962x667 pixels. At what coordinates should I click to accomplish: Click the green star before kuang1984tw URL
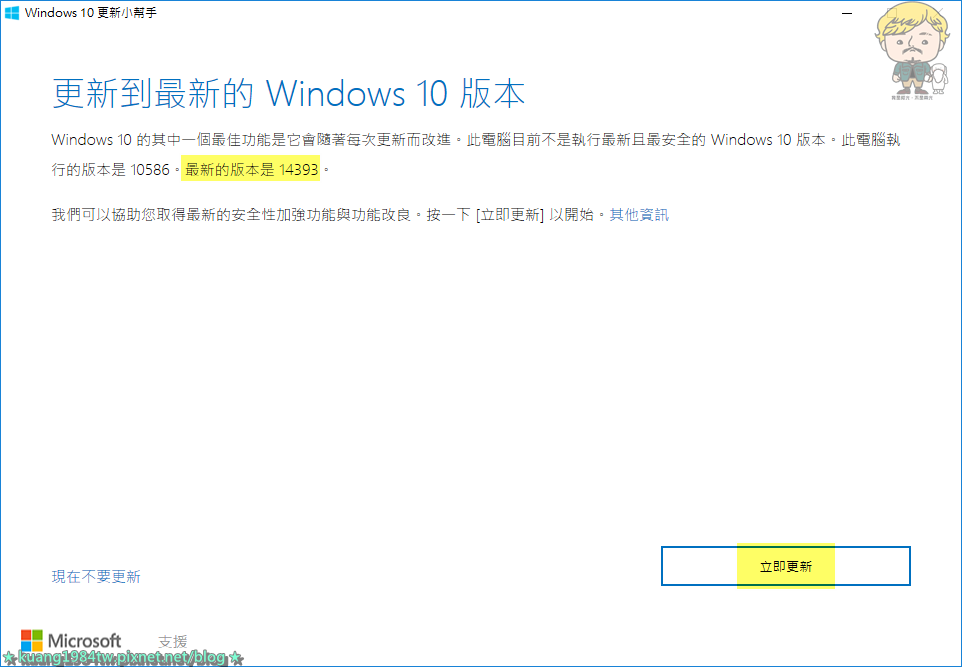(9, 658)
